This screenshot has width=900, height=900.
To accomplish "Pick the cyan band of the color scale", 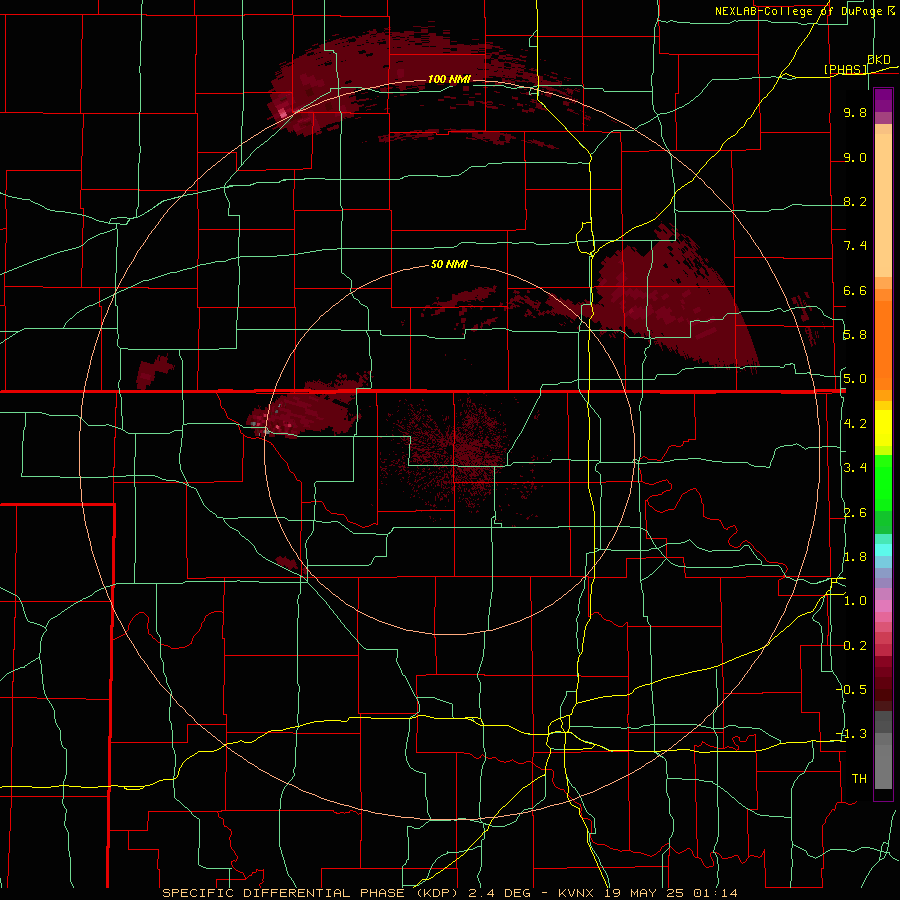I will [883, 550].
